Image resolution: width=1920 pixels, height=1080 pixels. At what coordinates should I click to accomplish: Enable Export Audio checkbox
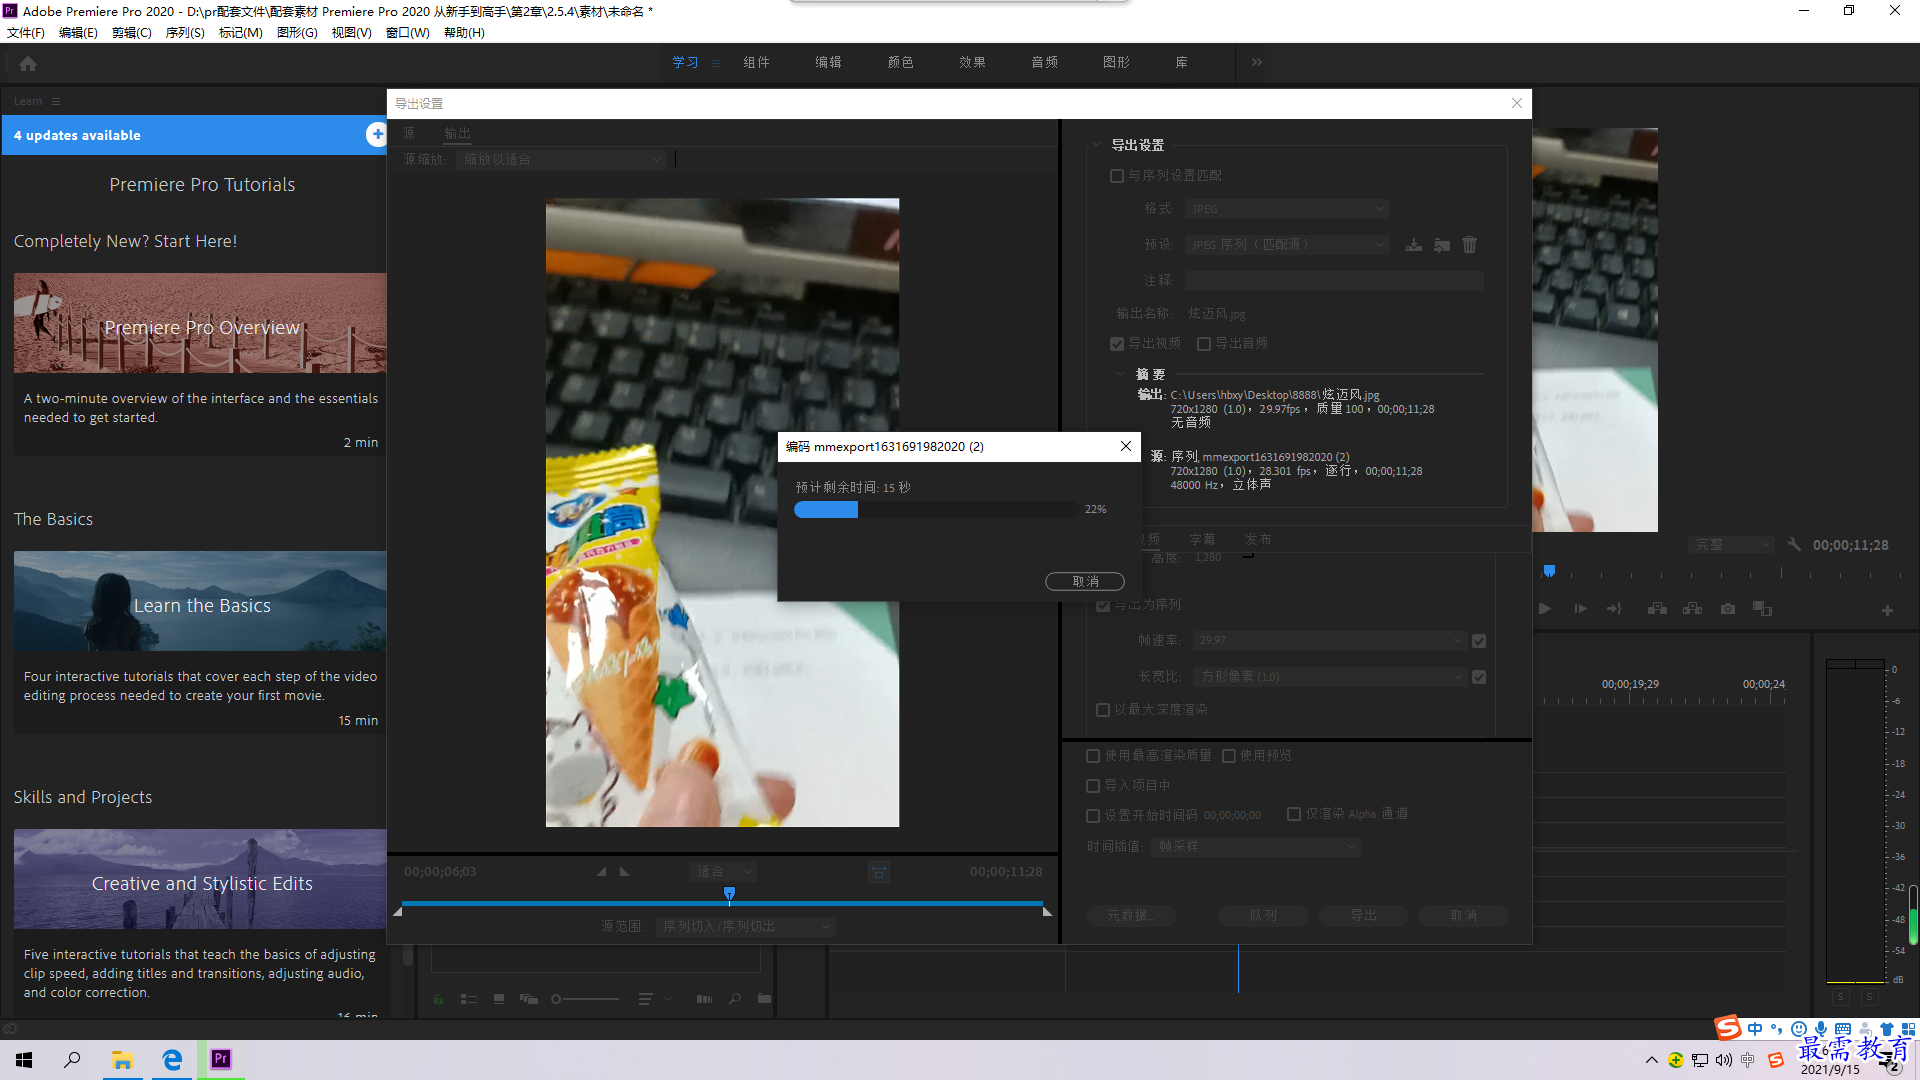1204,344
